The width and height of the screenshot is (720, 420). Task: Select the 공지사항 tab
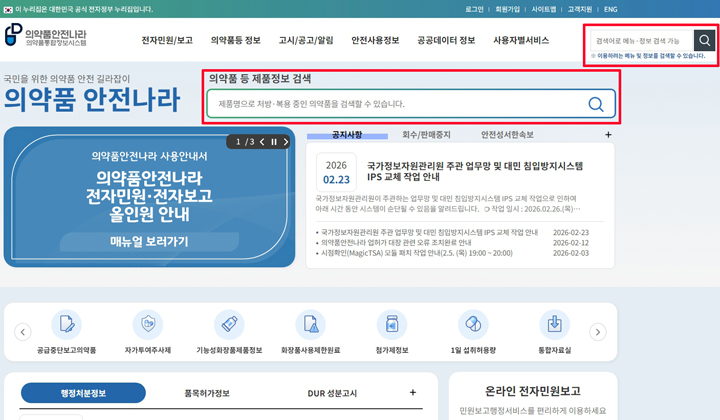347,134
